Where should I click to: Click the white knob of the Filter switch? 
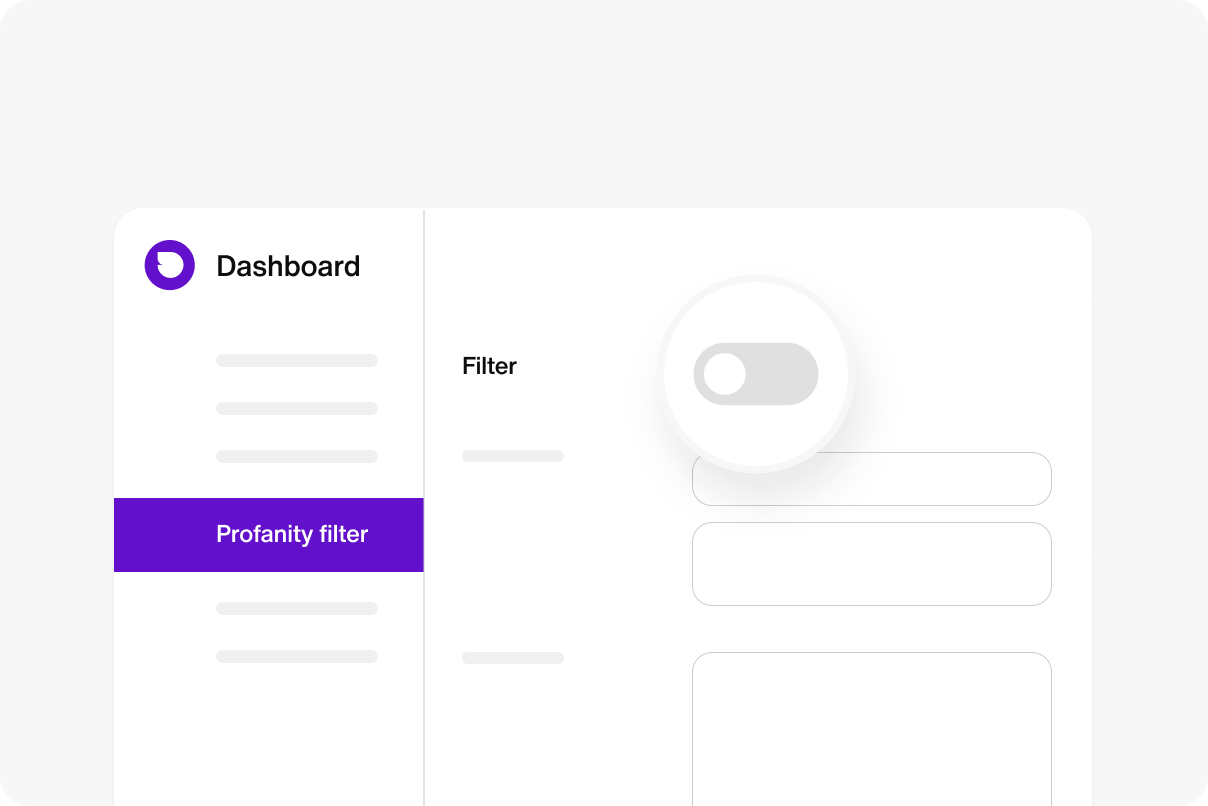[x=725, y=374]
